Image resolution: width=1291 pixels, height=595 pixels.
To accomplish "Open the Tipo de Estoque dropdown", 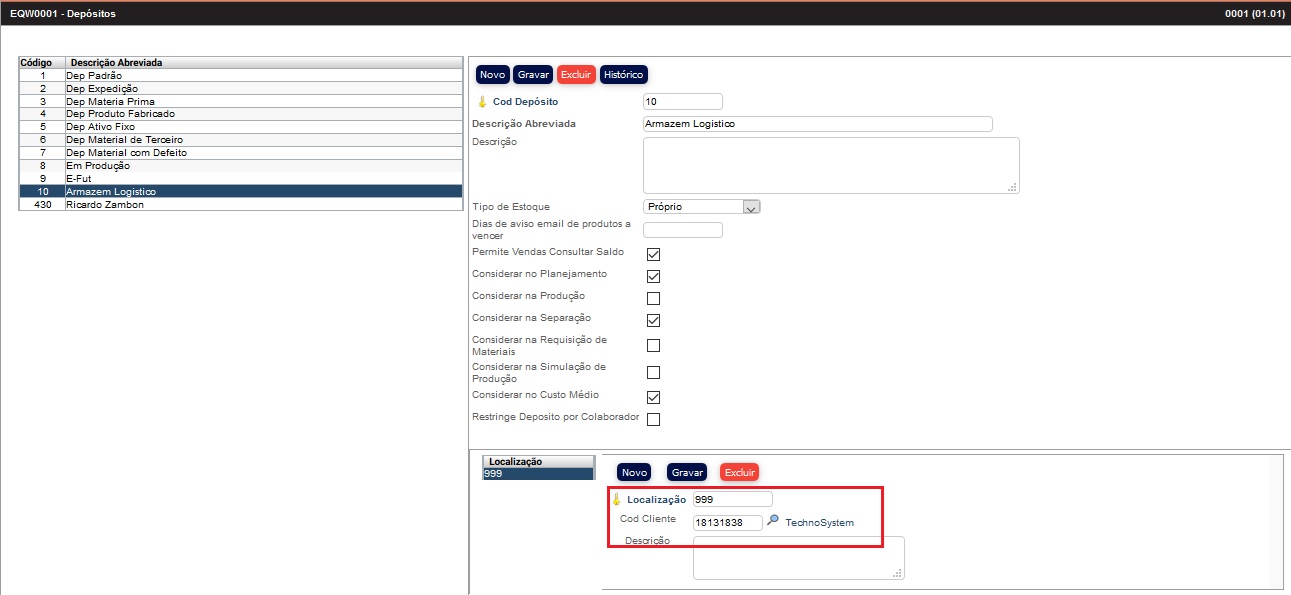I will (x=751, y=207).
